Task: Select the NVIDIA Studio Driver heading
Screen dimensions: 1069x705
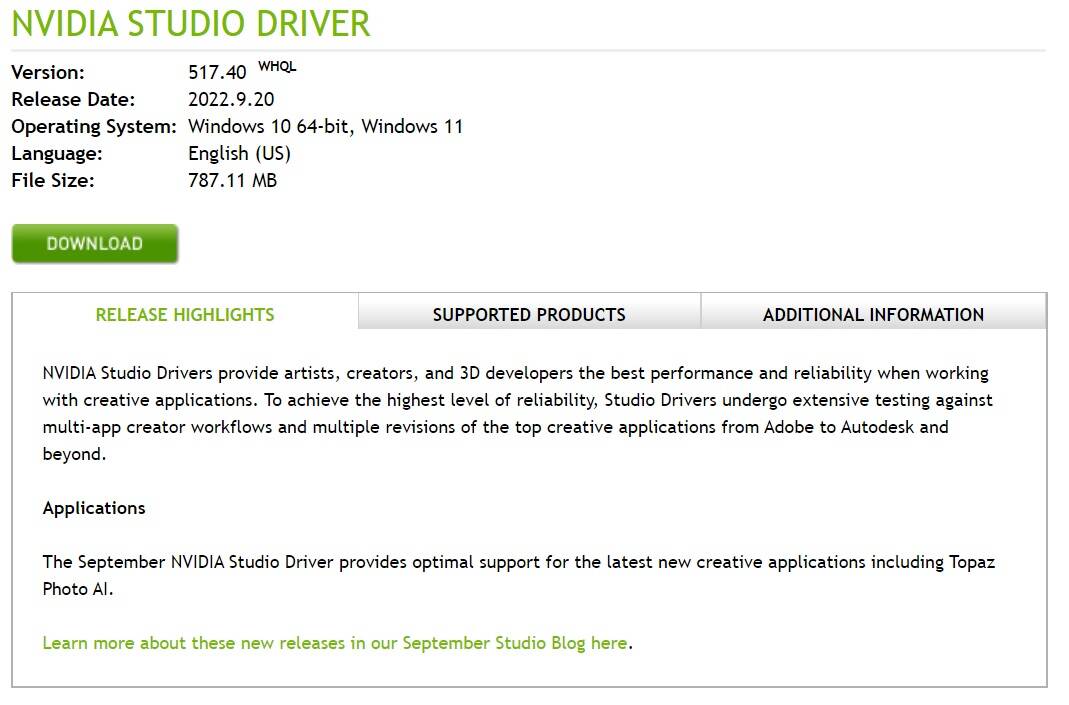Action: point(191,23)
